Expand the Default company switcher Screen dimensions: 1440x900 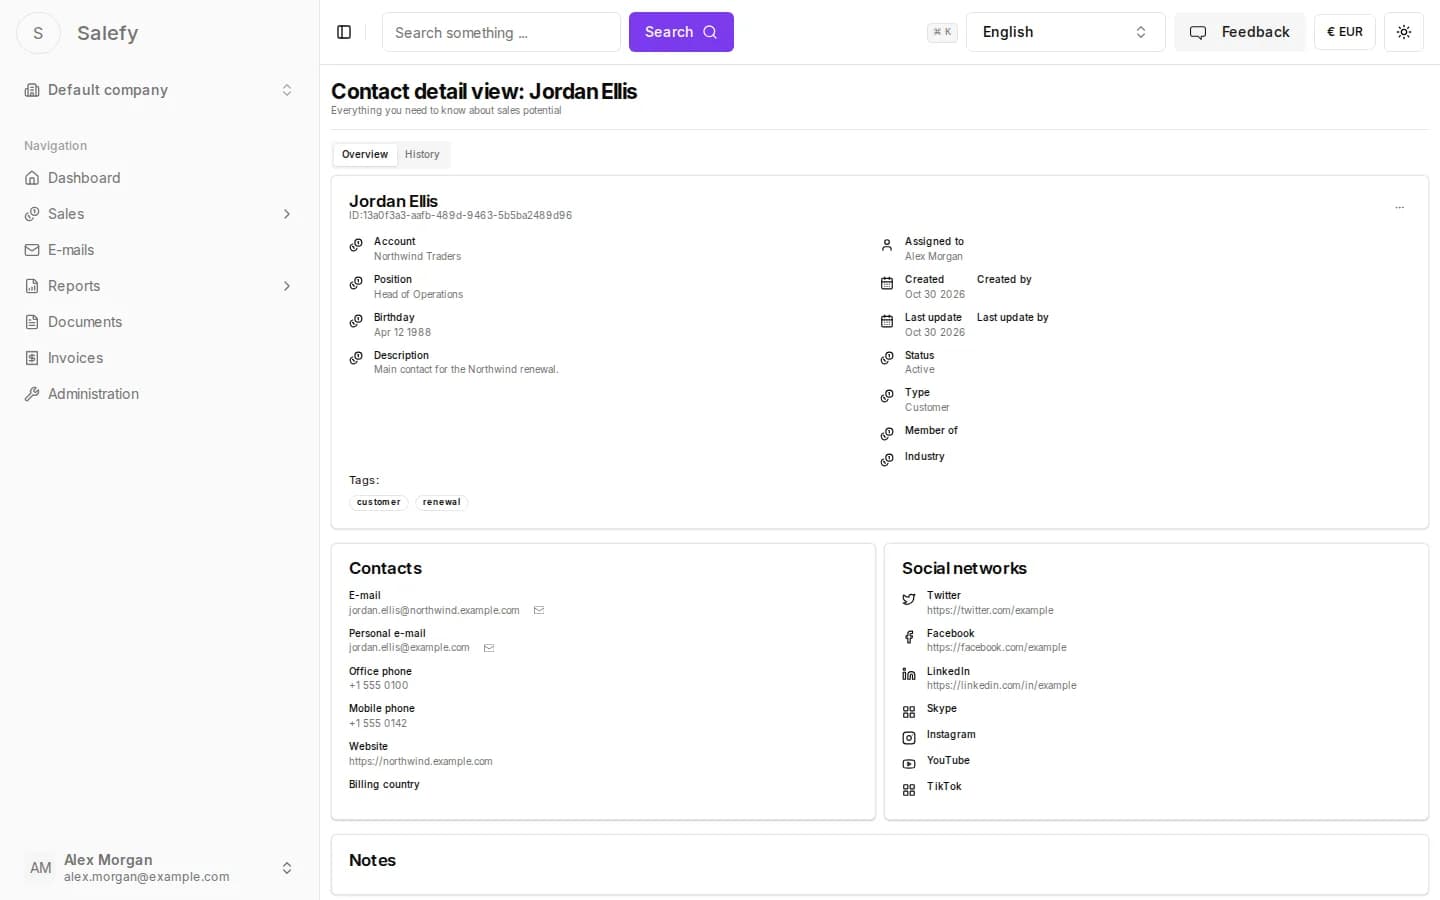click(160, 90)
